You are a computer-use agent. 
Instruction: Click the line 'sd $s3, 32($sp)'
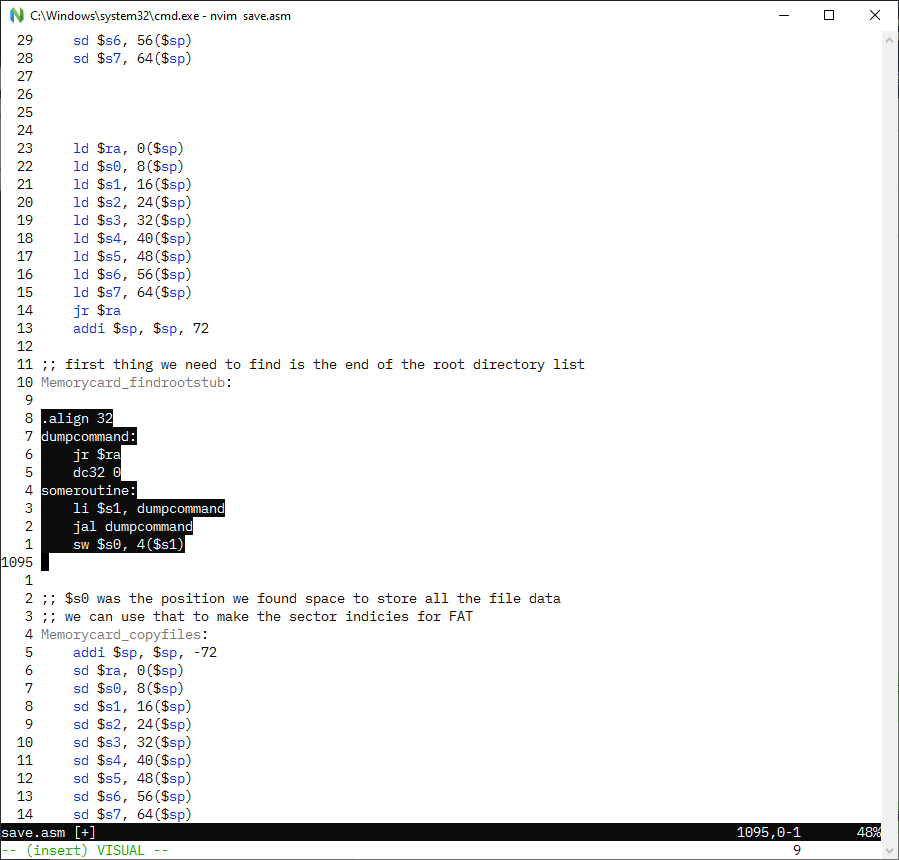click(132, 742)
